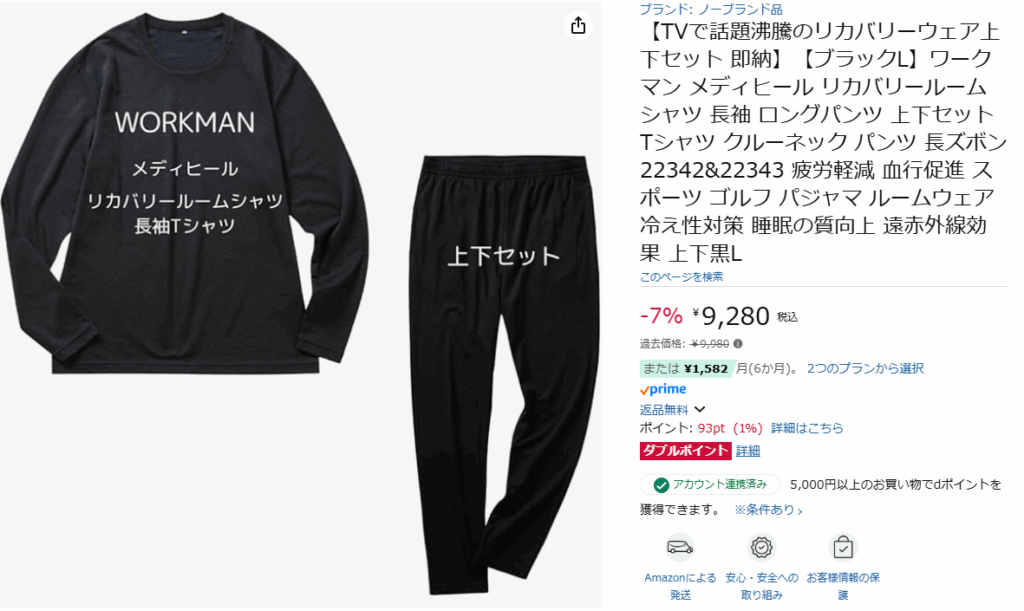Click the このページを検索 link

tap(681, 276)
